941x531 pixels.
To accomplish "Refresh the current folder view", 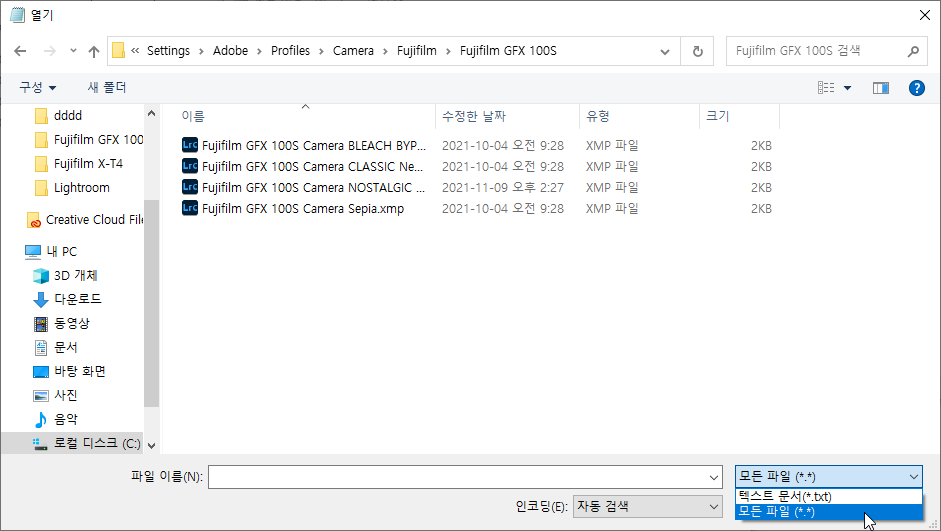I will pyautogui.click(x=697, y=51).
